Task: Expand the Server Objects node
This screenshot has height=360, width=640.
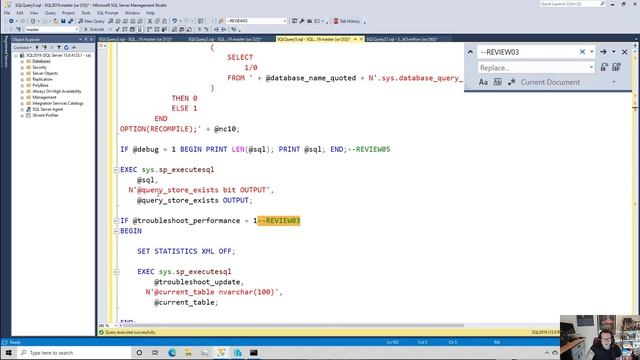Action: [22, 73]
